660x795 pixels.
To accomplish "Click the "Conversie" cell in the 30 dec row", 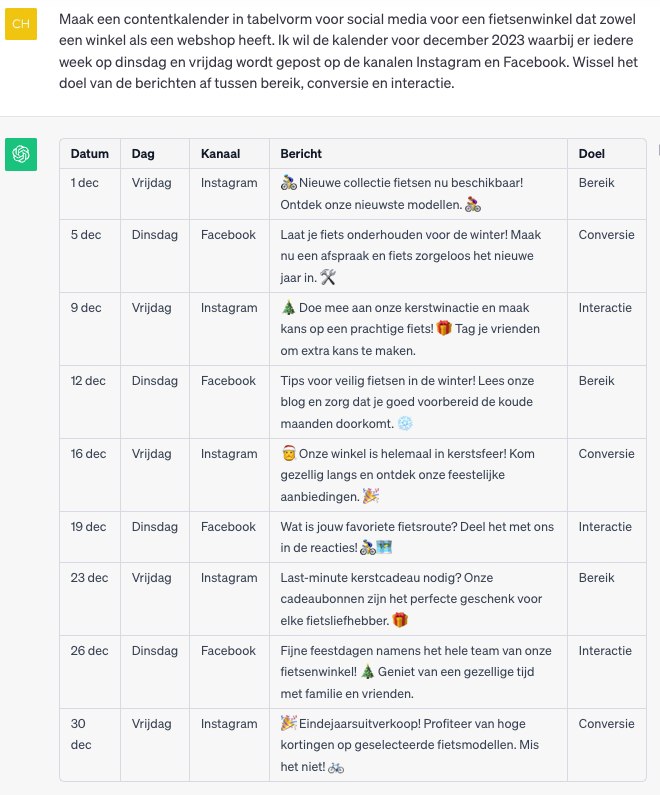I will [x=606, y=724].
